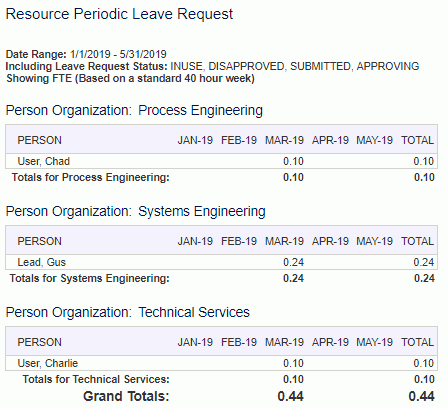Click TOTAL header in Systems Engineering table
This screenshot has height=408, width=448.
click(x=417, y=241)
